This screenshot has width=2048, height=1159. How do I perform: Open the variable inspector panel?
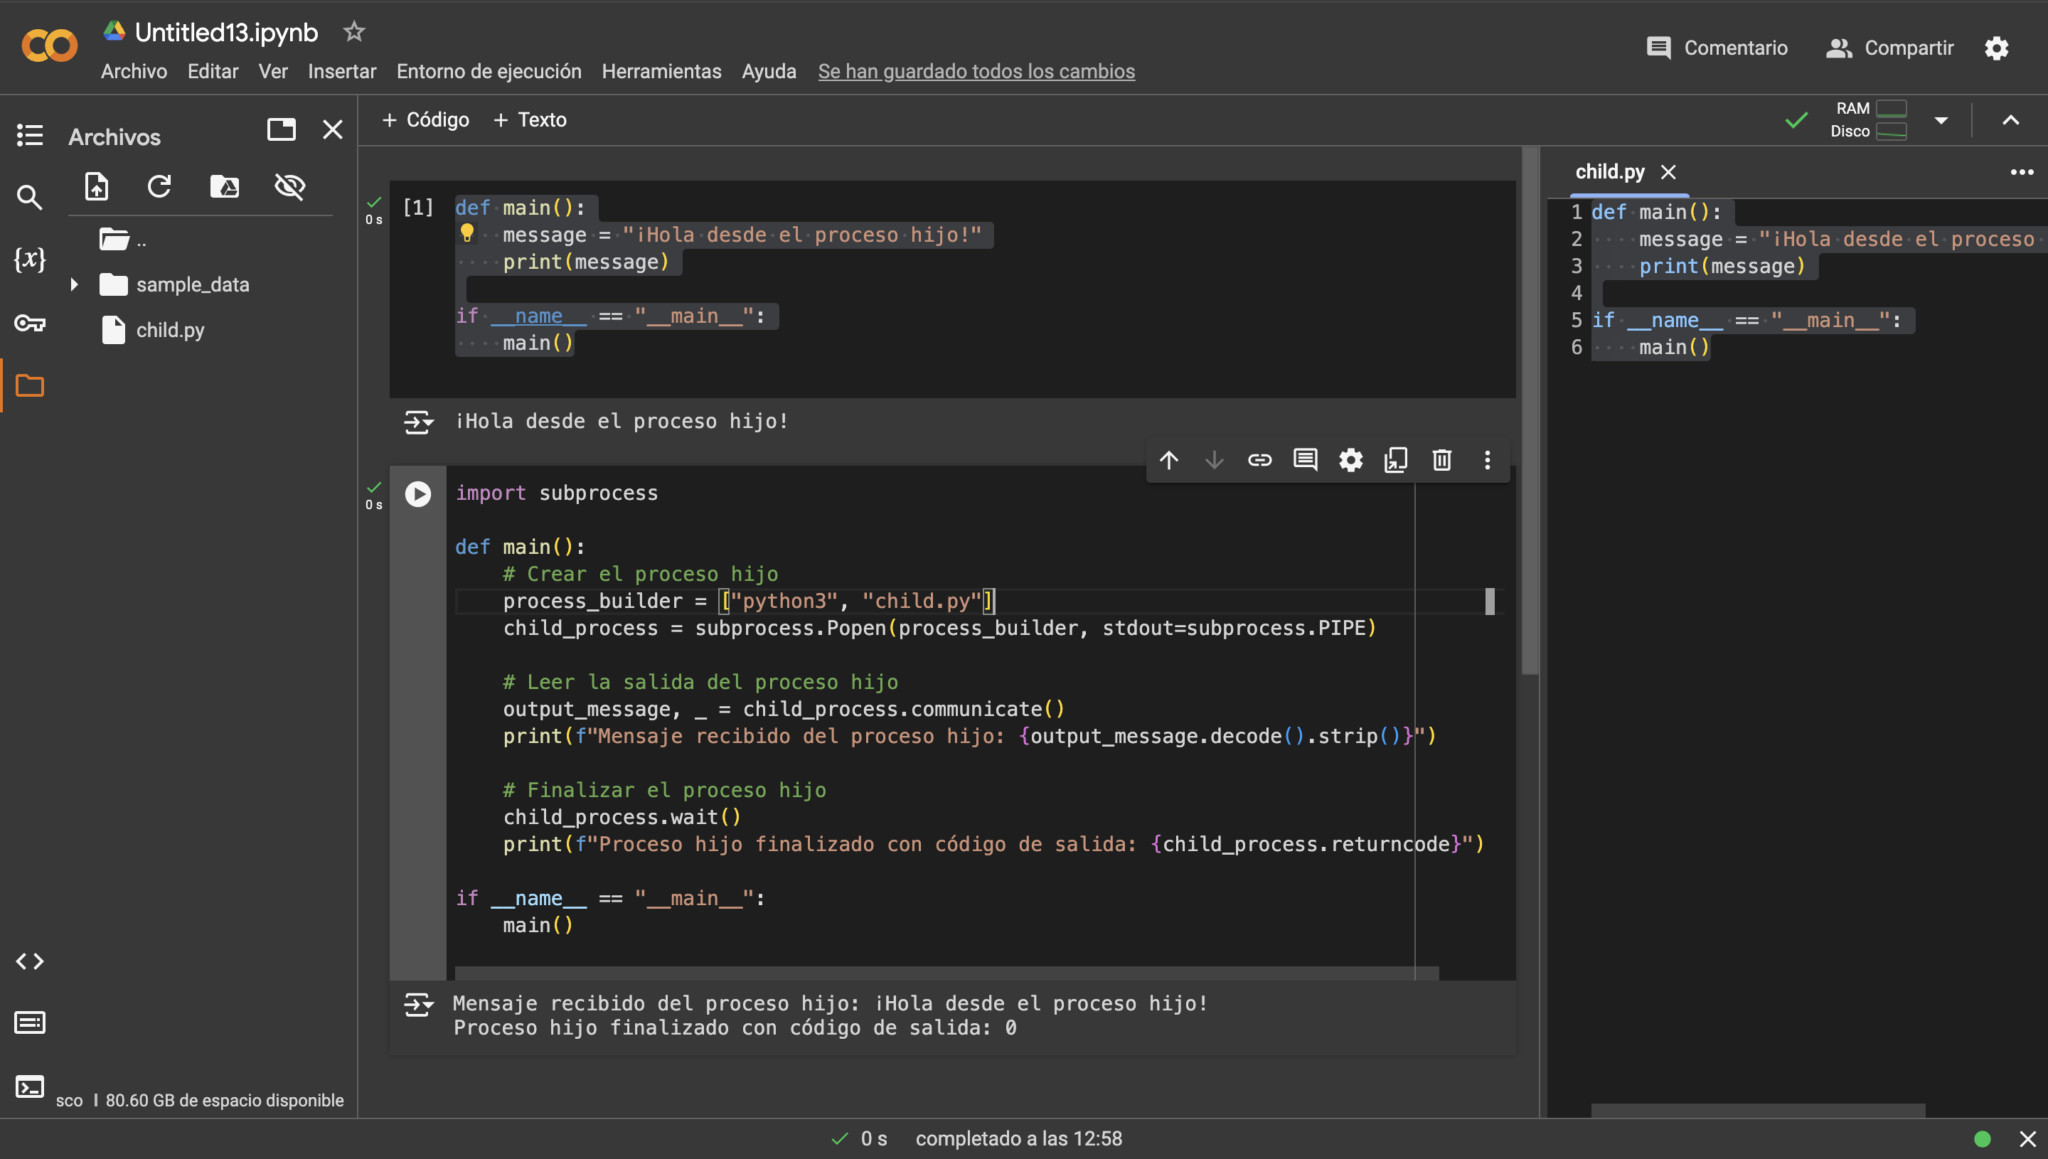tap(30, 258)
